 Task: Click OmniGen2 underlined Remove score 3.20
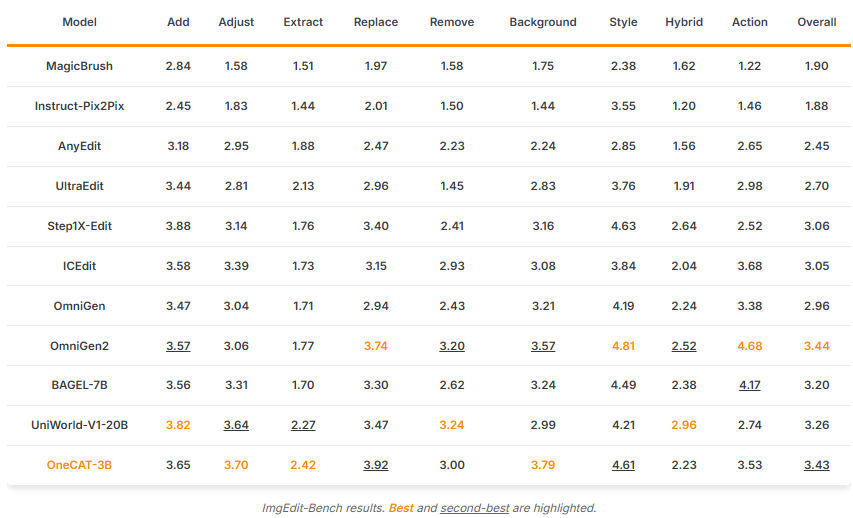452,346
